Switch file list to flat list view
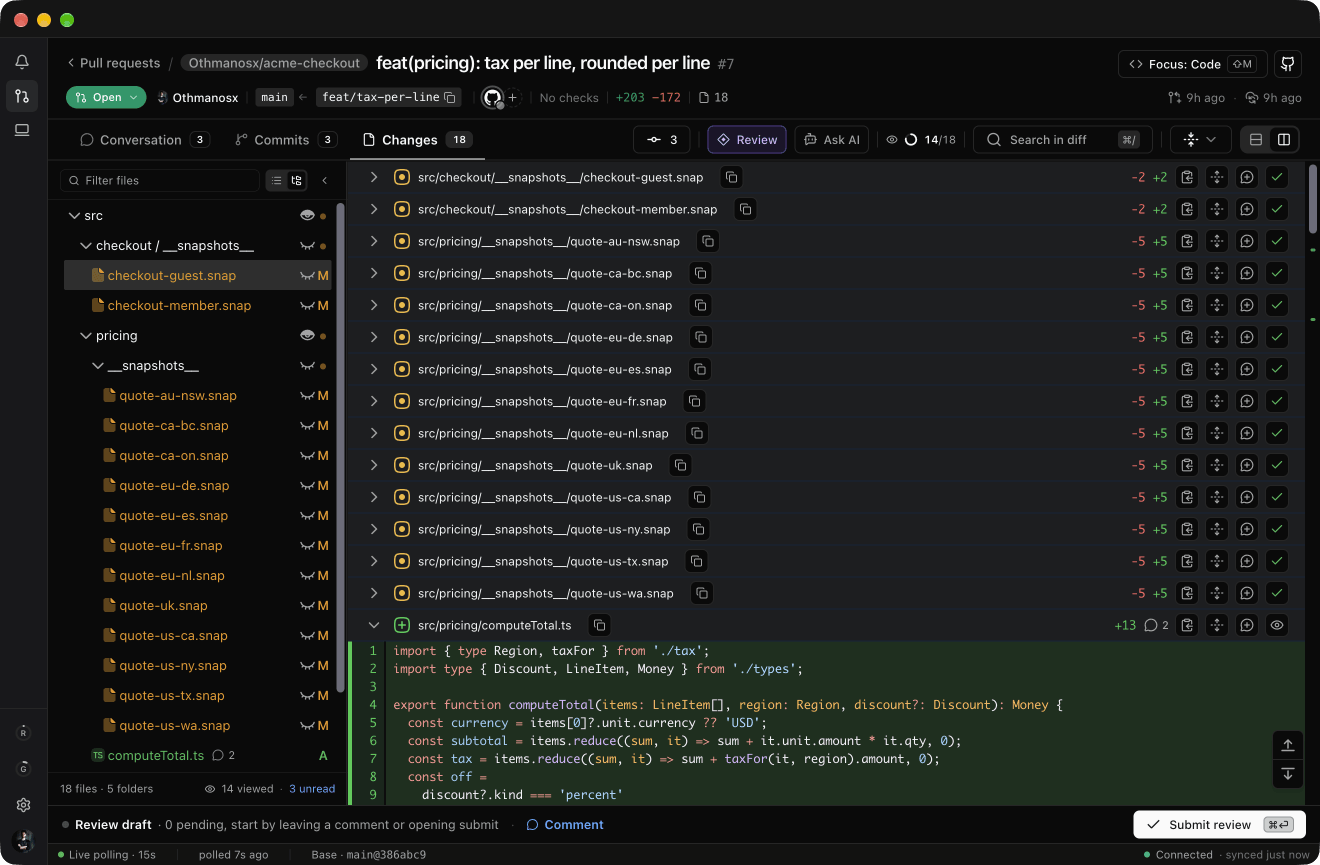1320x865 pixels. point(277,181)
